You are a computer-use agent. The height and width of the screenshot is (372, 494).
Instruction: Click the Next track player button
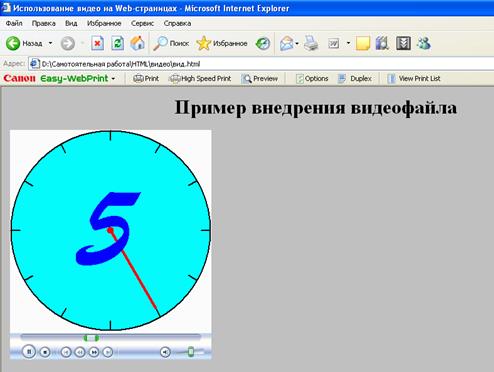coord(107,352)
